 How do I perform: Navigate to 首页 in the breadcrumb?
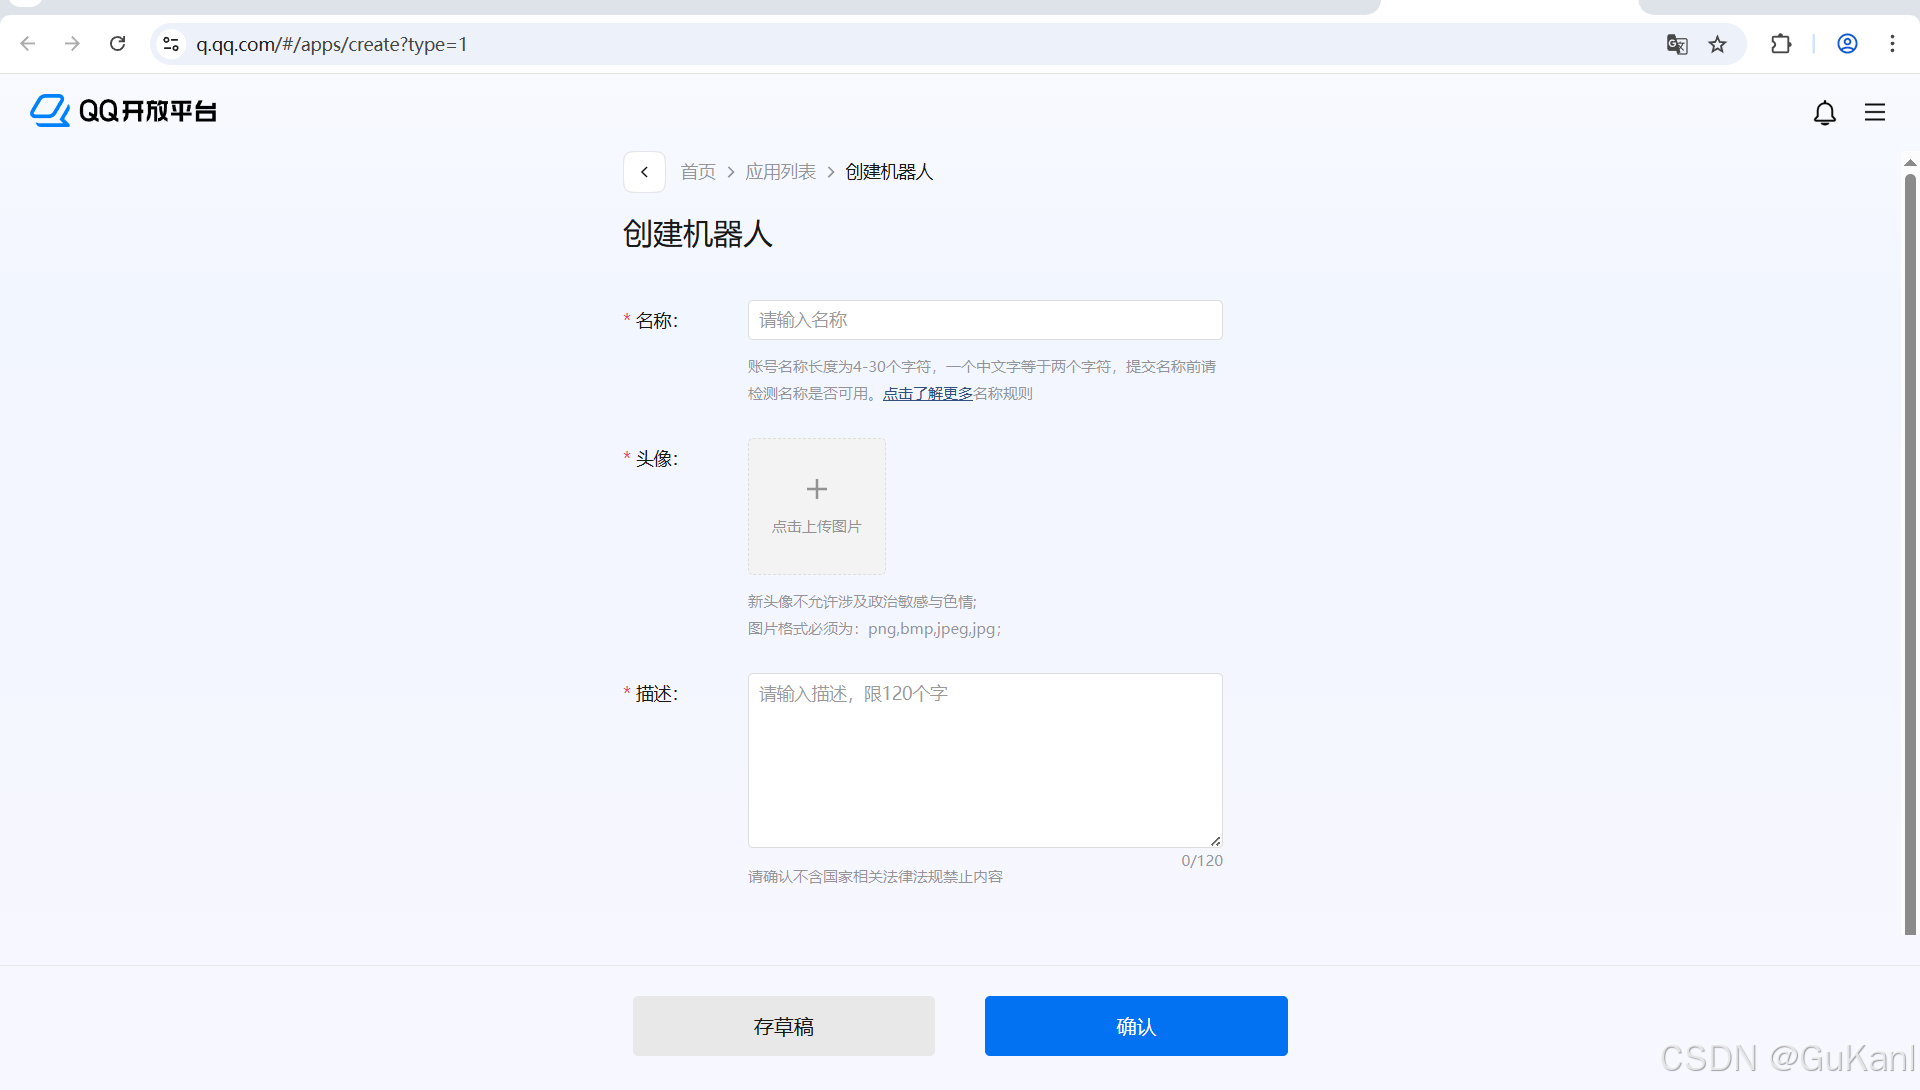698,171
